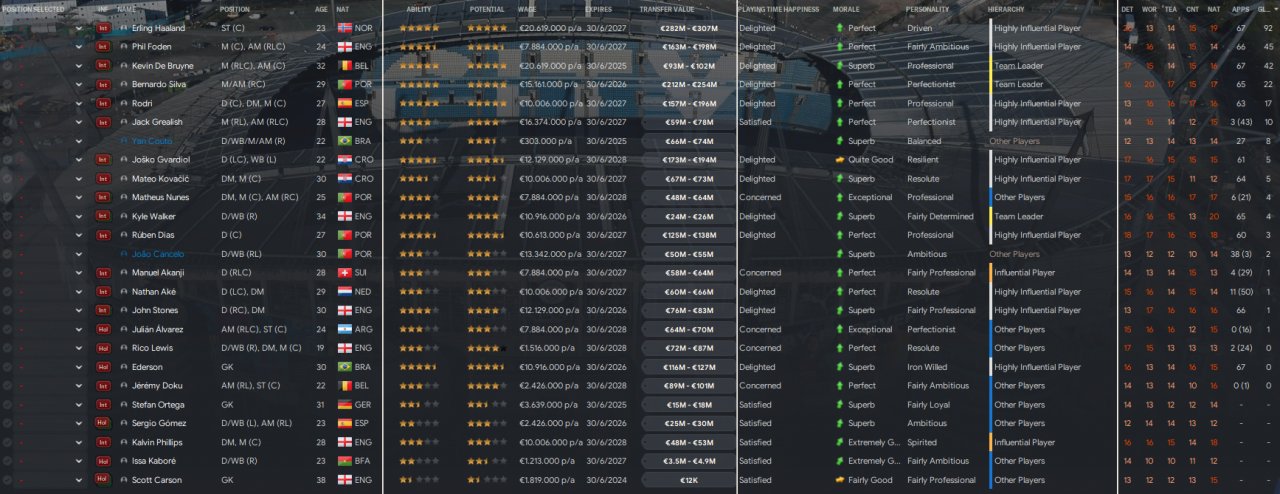Click the €3.5M - €4.9M transfer value button
The width and height of the screenshot is (1280, 494).
687,461
